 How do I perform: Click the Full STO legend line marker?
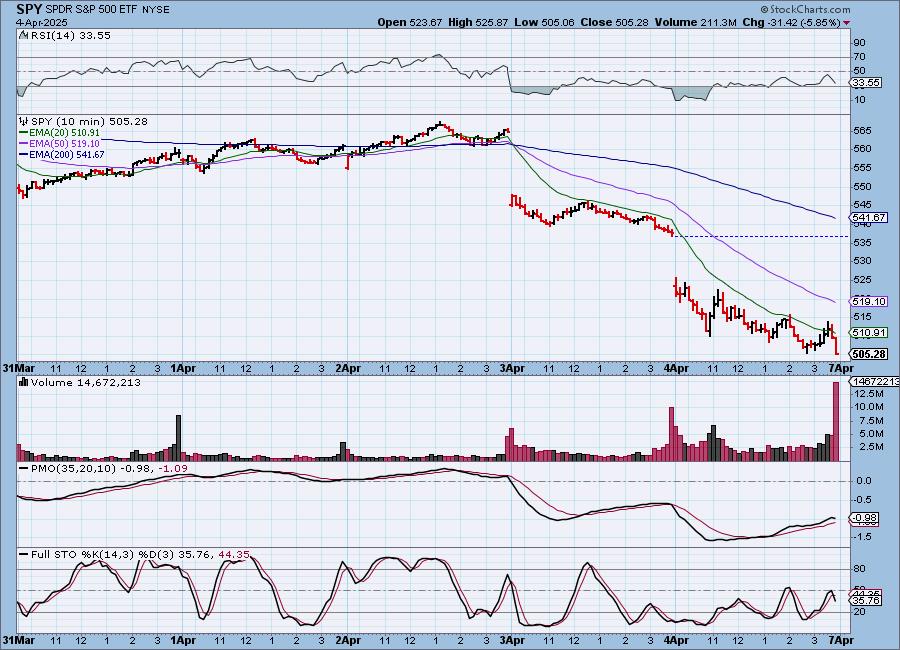(x=24, y=555)
